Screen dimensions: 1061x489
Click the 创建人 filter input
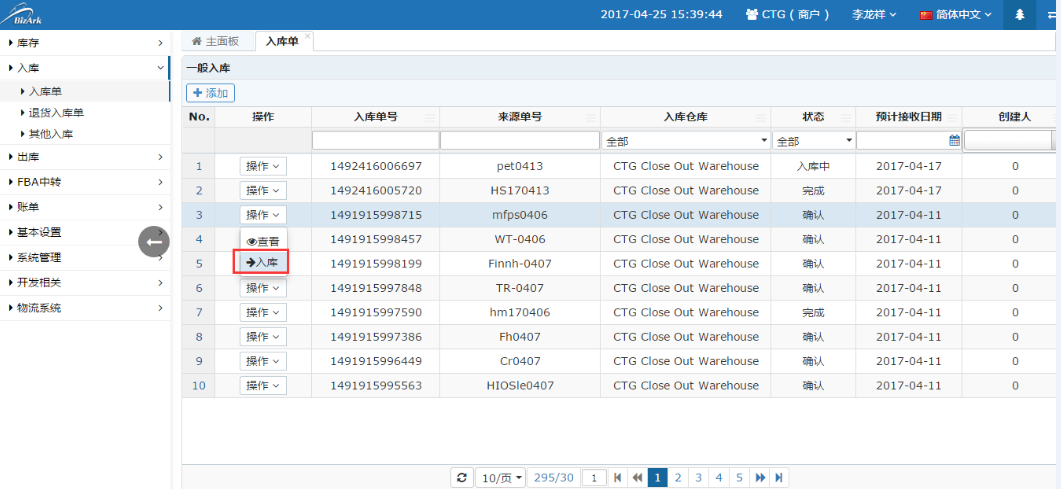click(1008, 141)
